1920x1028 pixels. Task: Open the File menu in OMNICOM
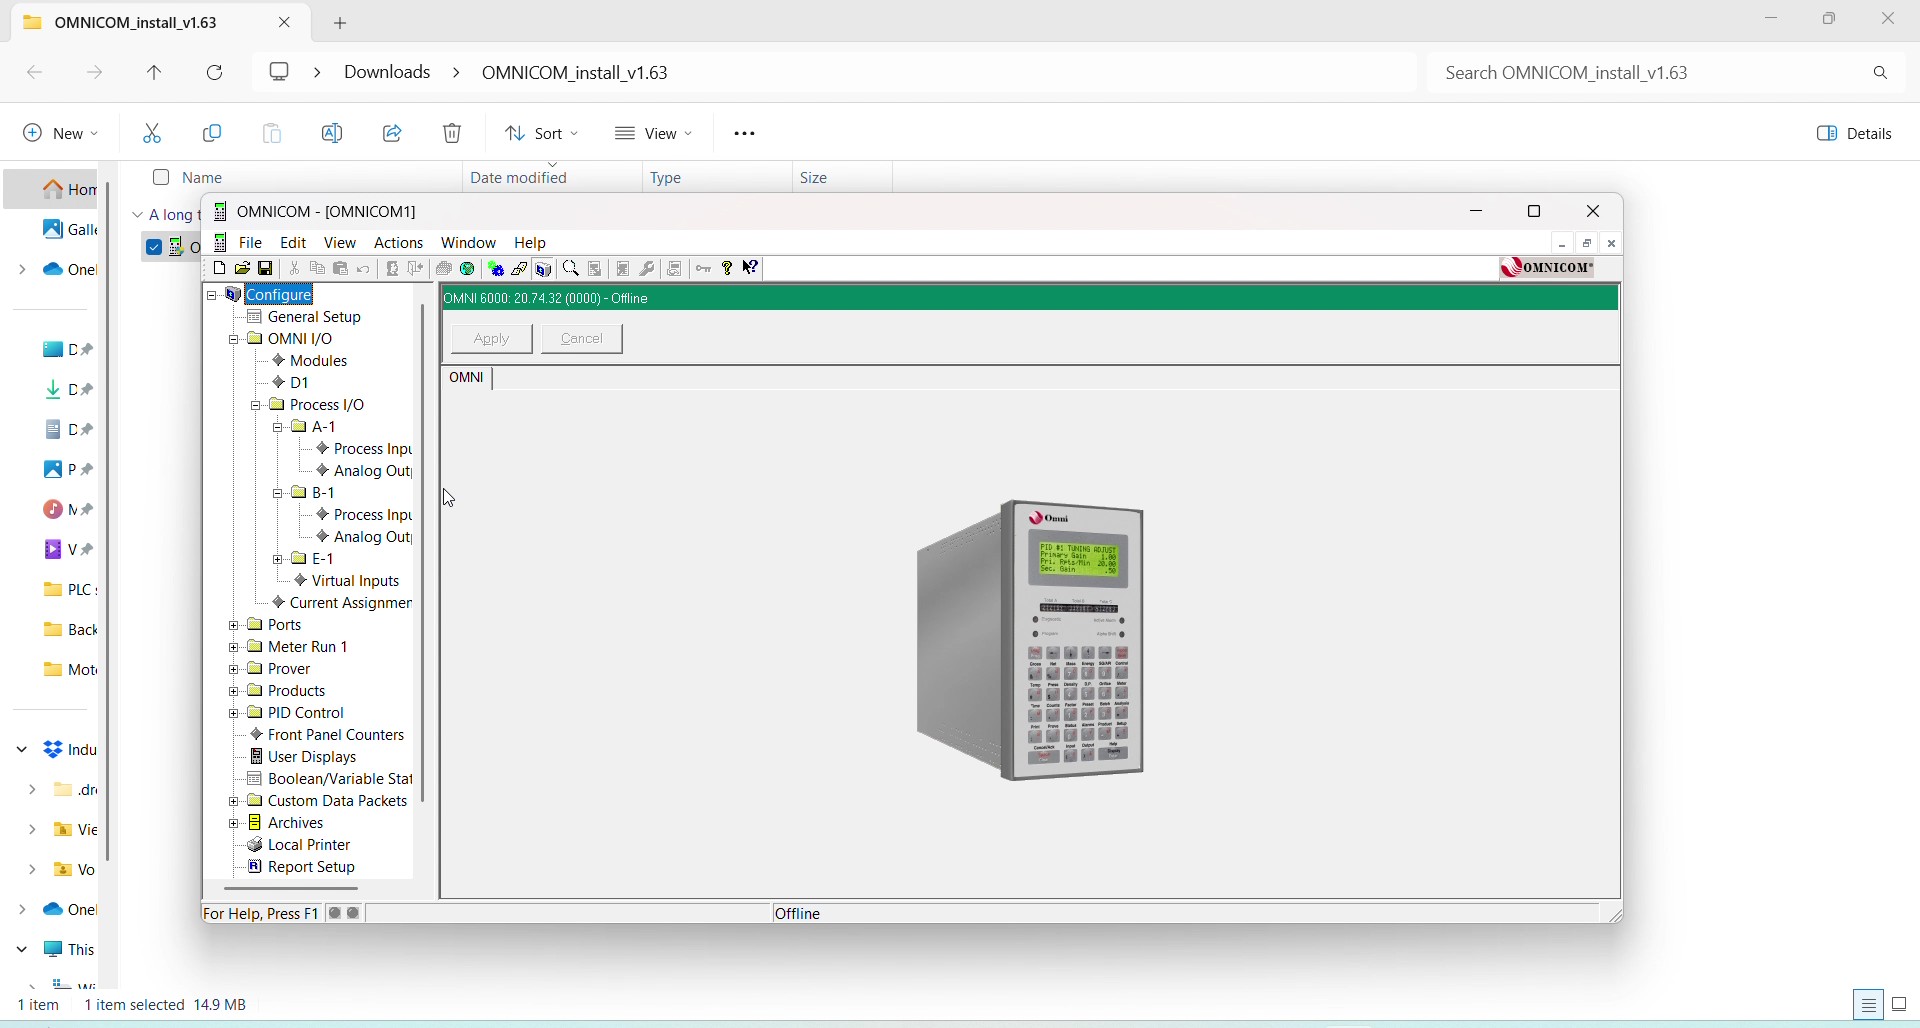[x=251, y=243]
